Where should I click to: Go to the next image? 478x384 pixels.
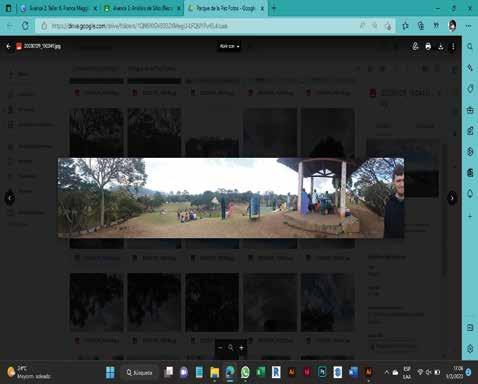point(452,198)
